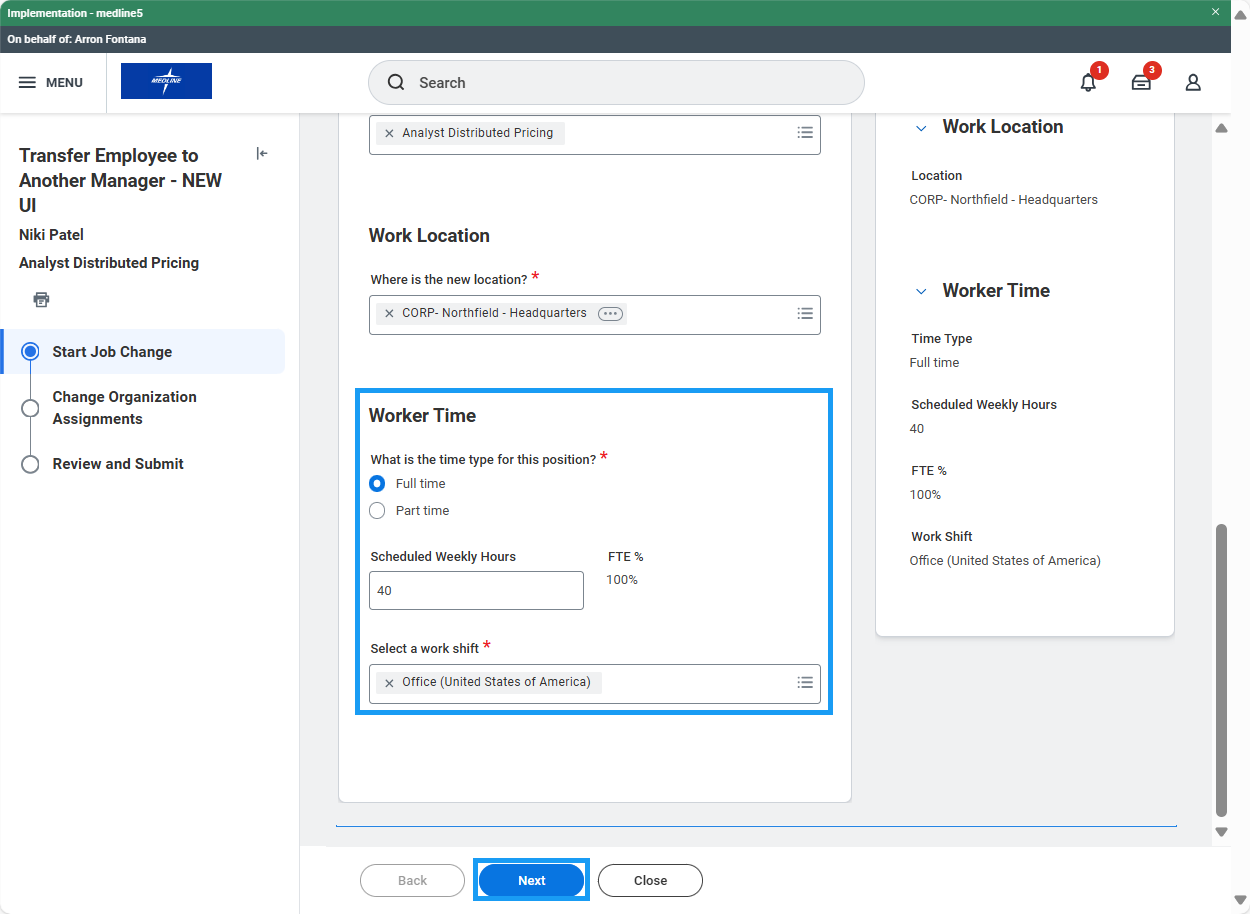Open the notifications bell icon
Viewport: 1250px width, 914px height.
tap(1088, 83)
